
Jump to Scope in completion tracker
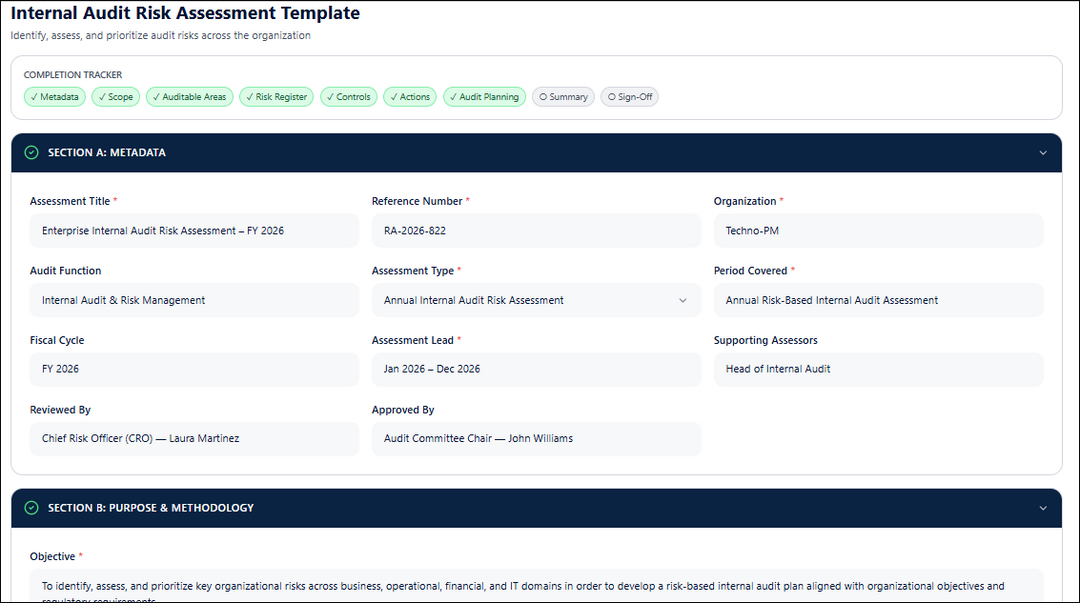pyautogui.click(x=116, y=97)
